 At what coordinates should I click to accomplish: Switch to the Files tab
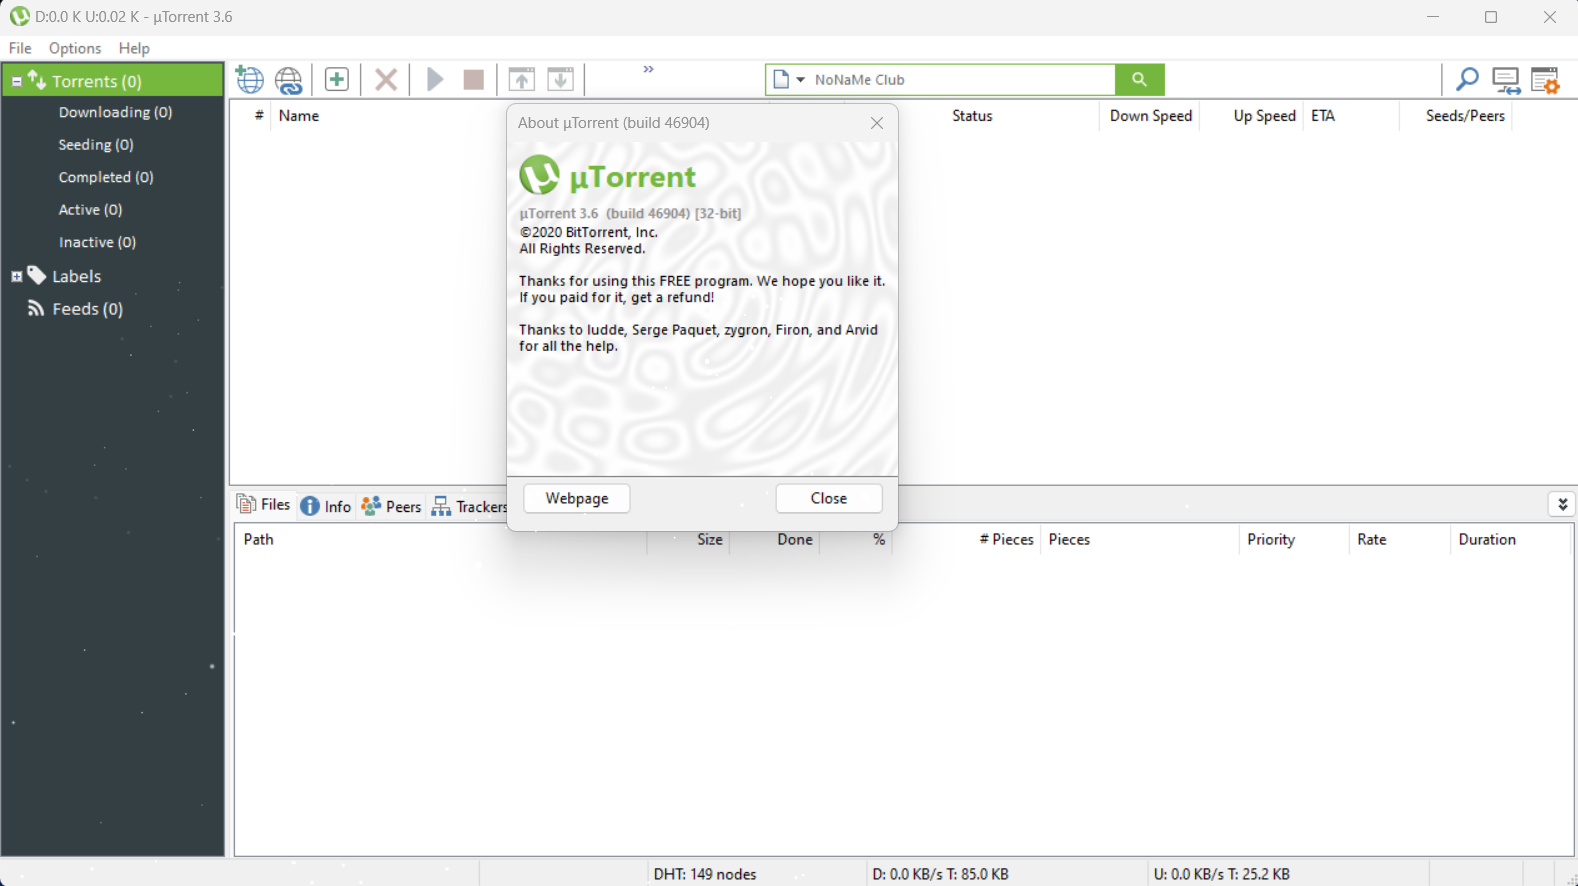click(264, 505)
